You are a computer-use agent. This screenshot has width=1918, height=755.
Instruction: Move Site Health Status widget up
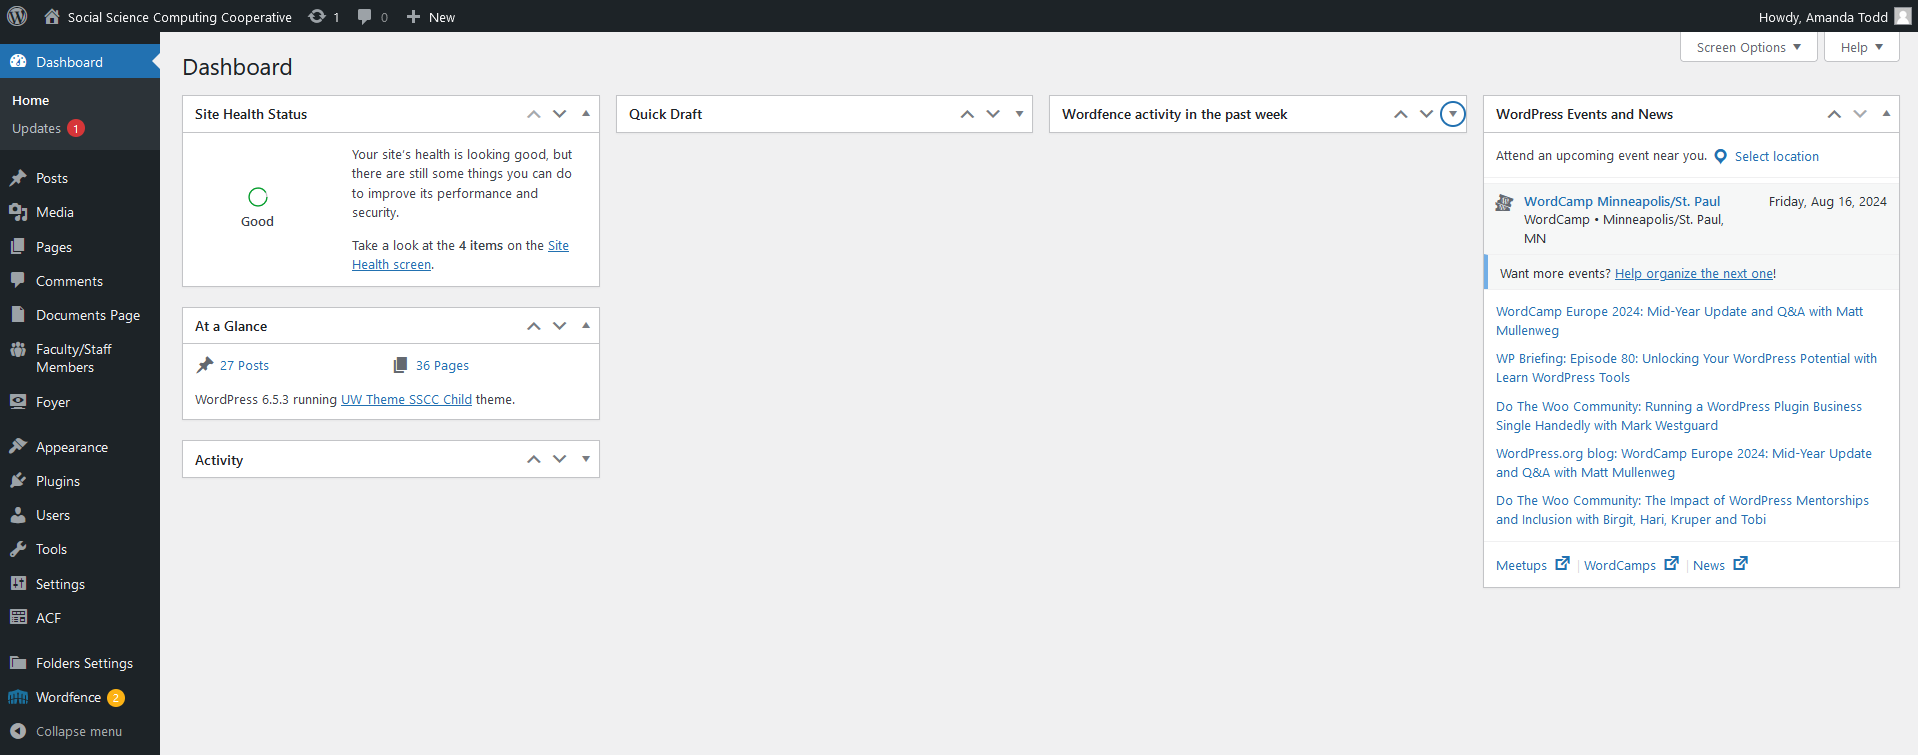point(534,114)
